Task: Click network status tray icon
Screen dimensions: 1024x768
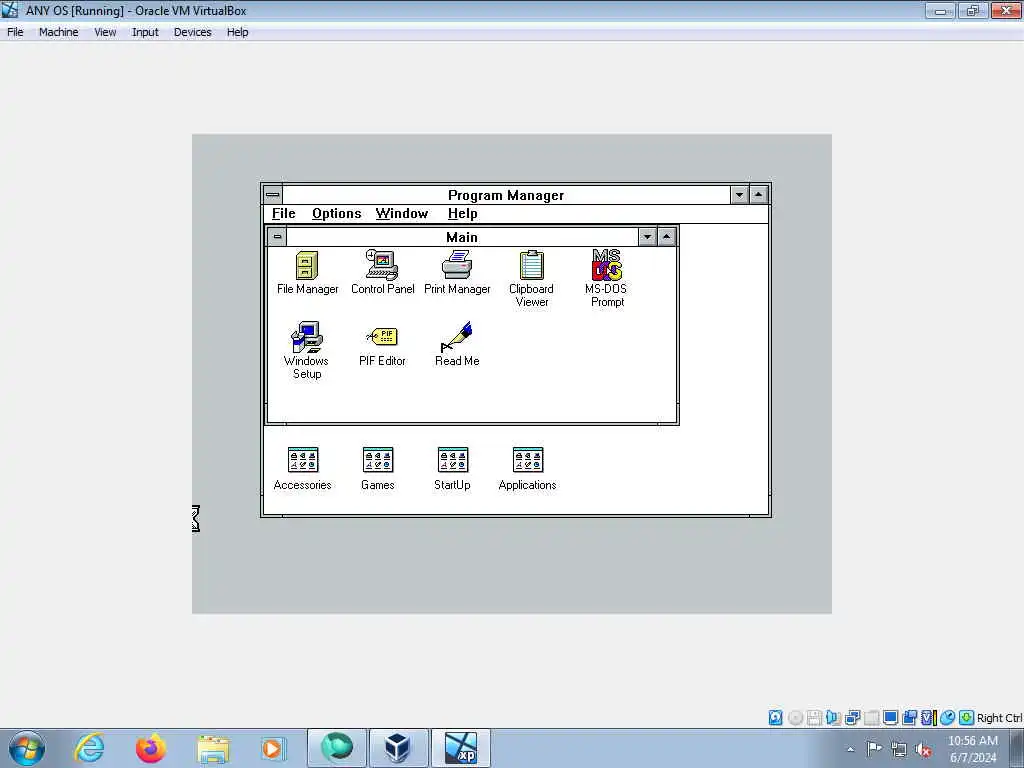Action: (x=899, y=749)
